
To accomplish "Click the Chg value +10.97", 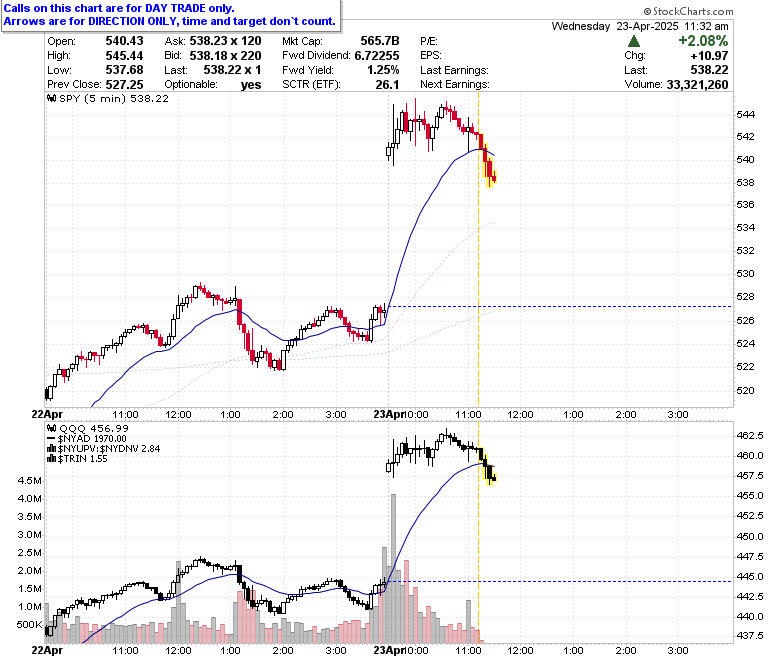I will tap(709, 56).
